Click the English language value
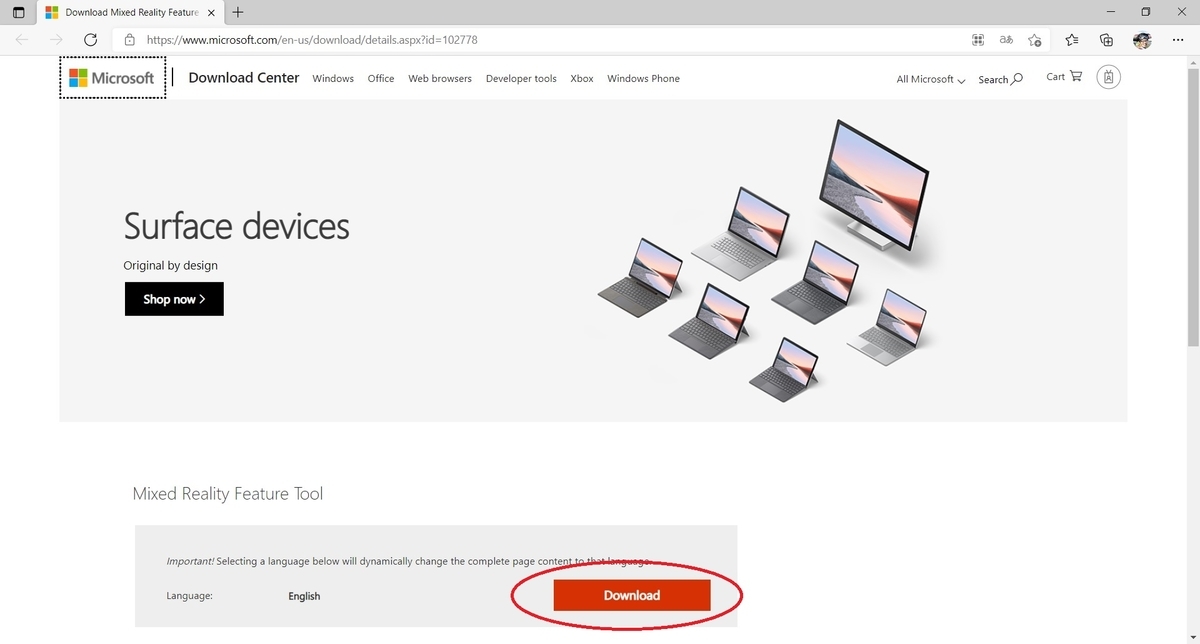This screenshot has height=644, width=1200. point(304,596)
